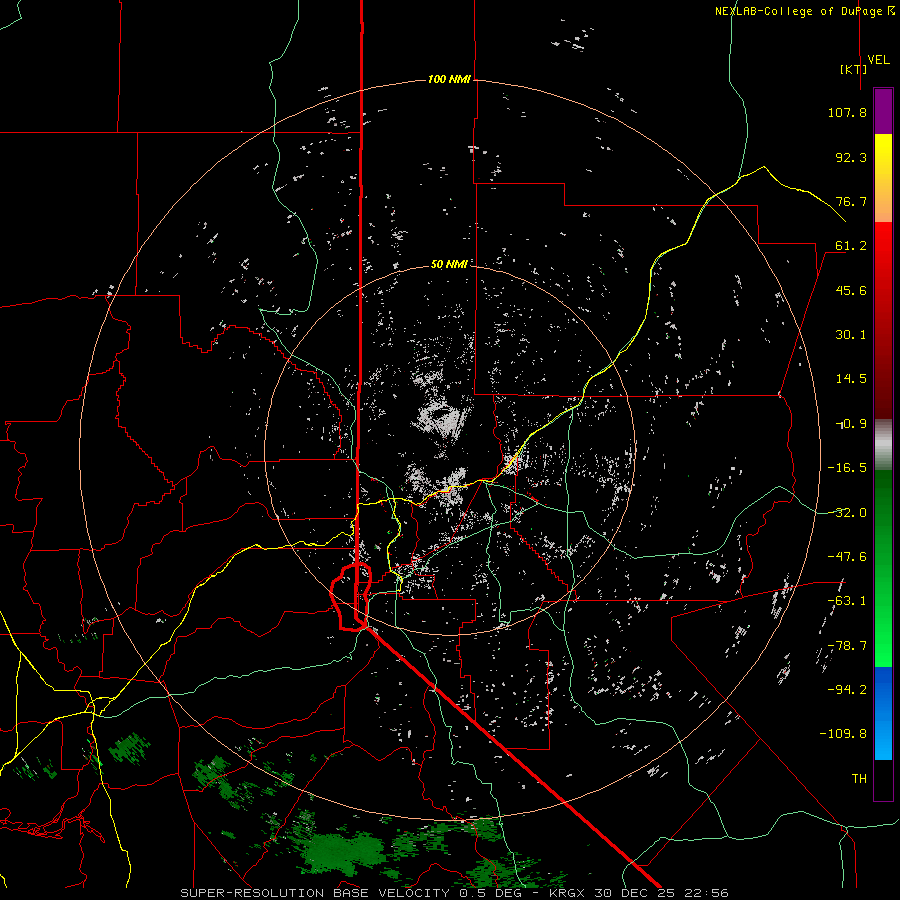The image size is (900, 900).
Task: Click the VEL legend heading
Action: coord(878,60)
